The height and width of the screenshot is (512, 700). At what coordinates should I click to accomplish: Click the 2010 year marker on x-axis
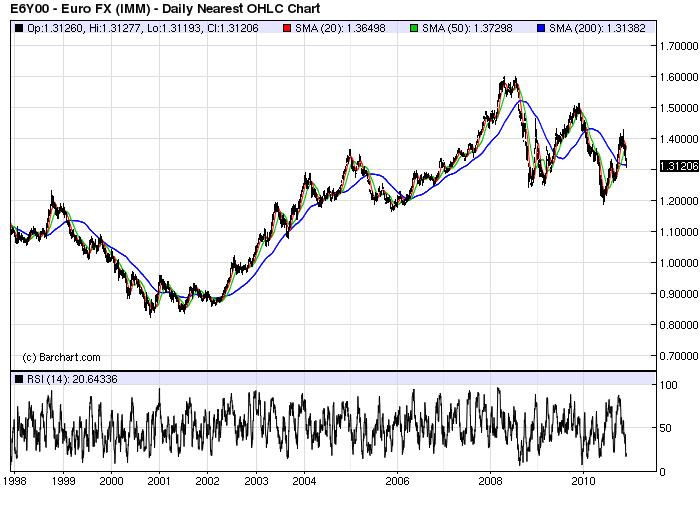pyautogui.click(x=585, y=481)
